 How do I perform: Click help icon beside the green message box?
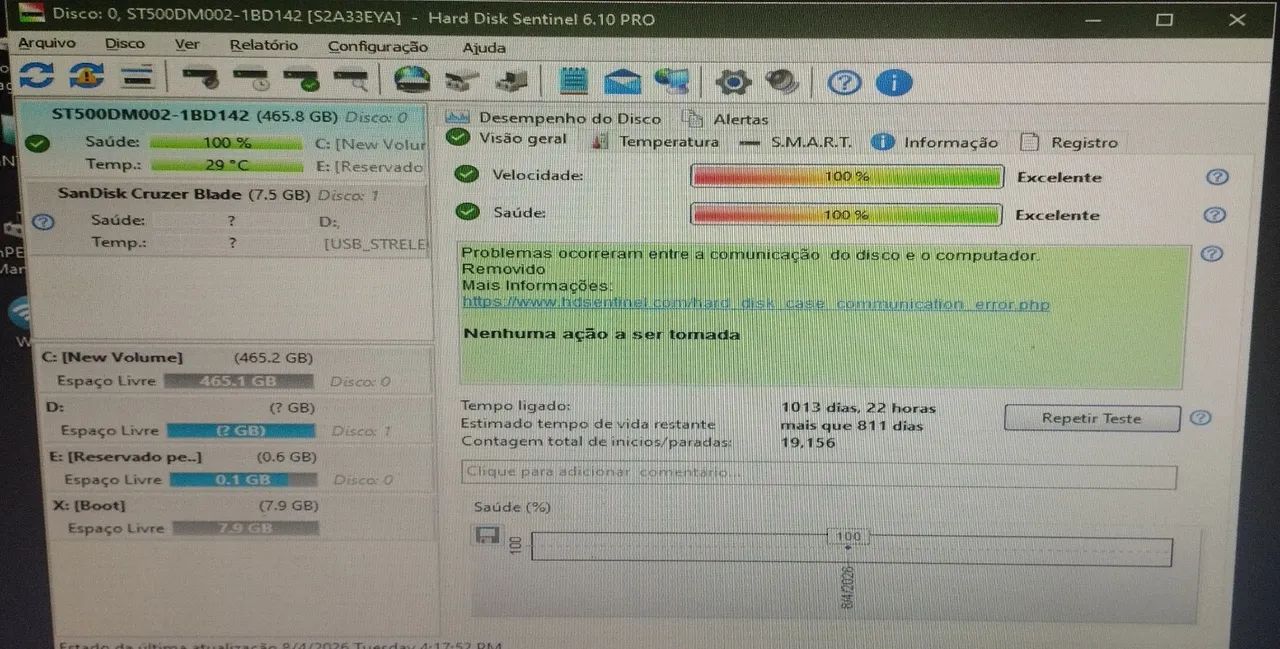1211,254
